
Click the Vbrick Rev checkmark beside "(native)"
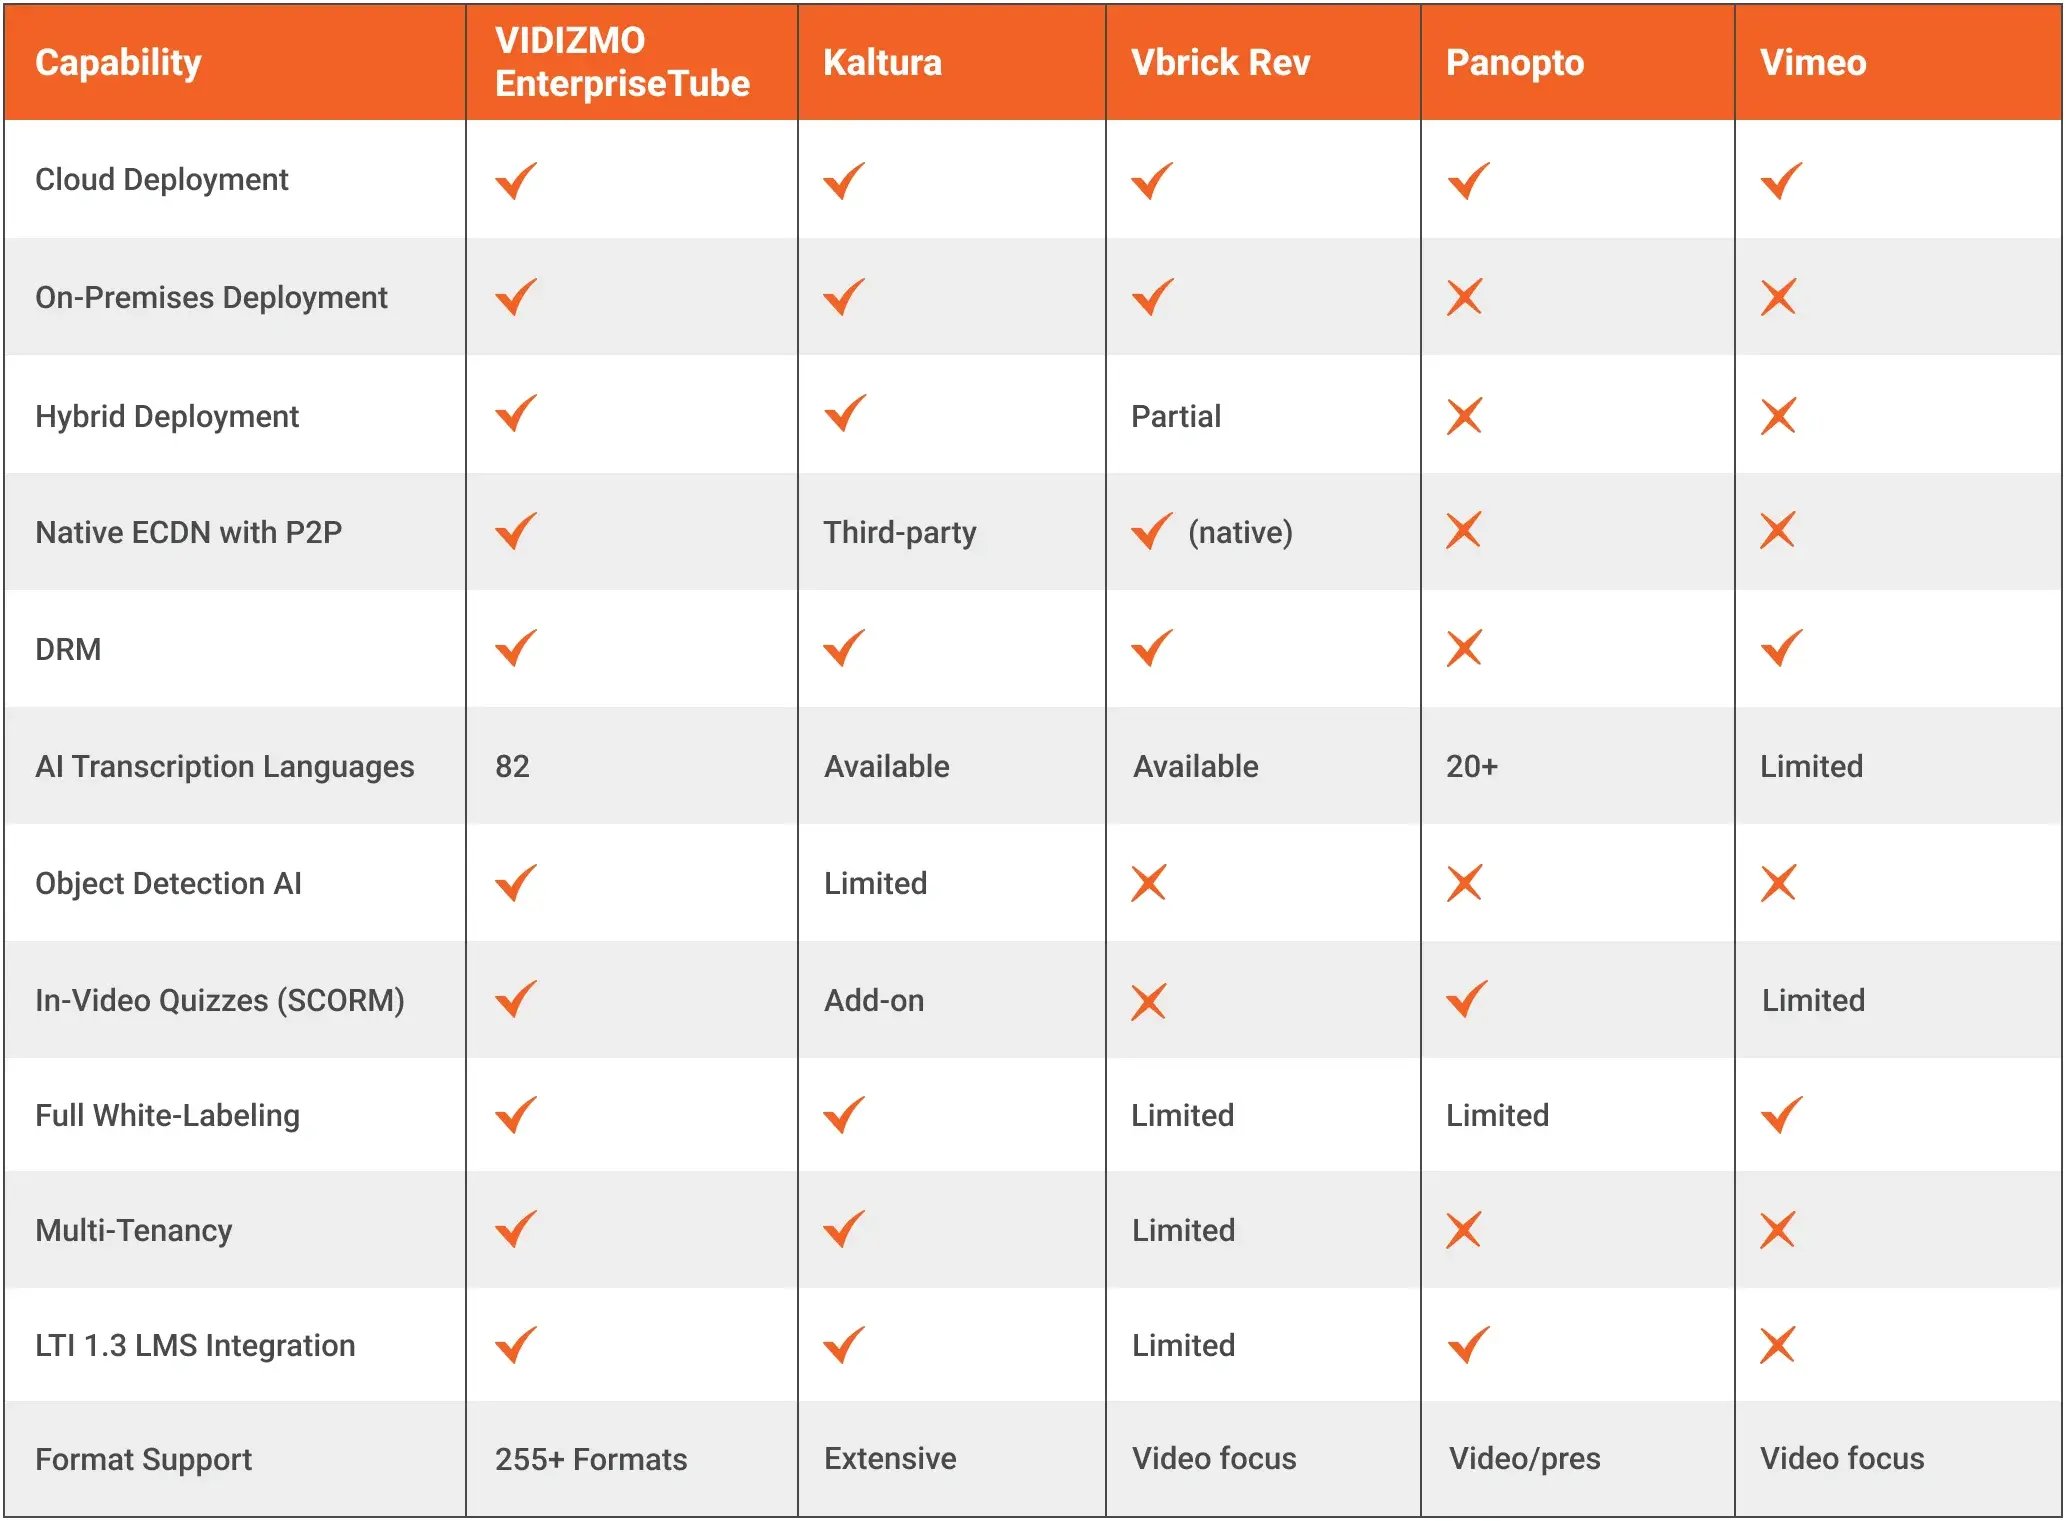tap(1151, 531)
